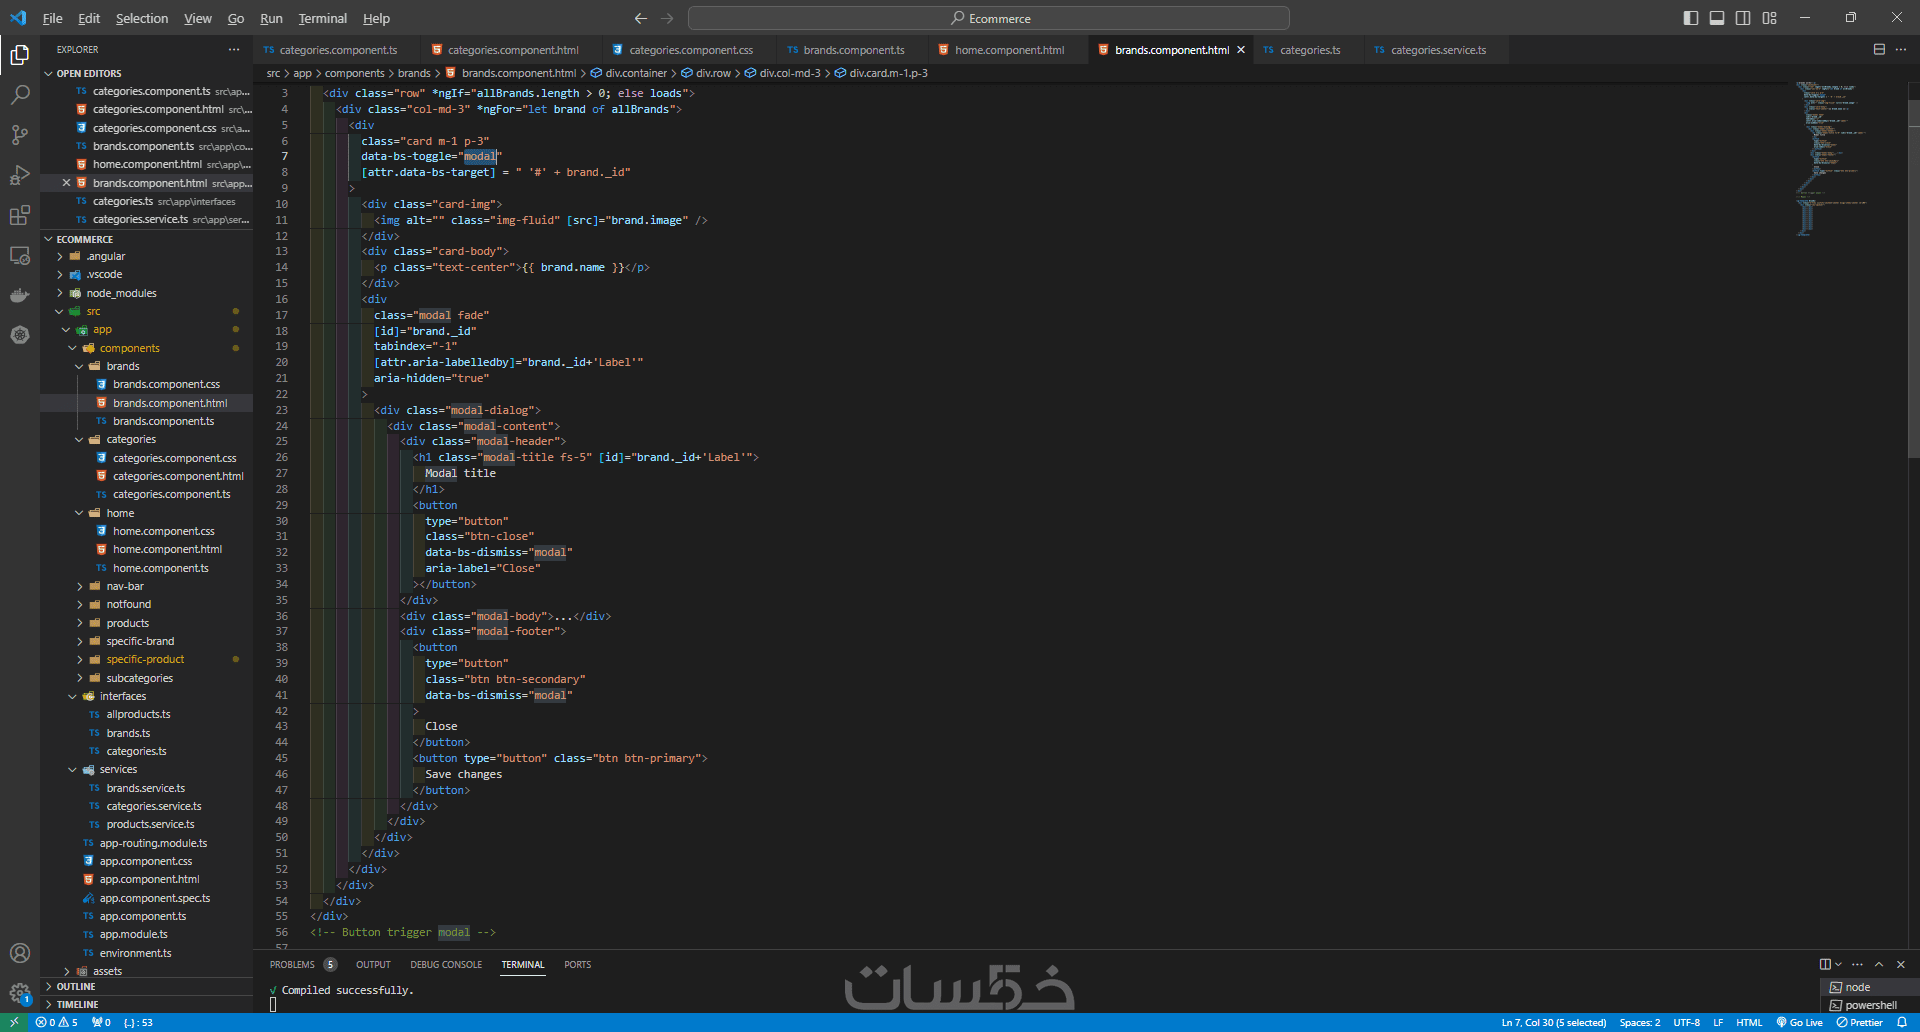The height and width of the screenshot is (1032, 1920).
Task: Open the Terminal menu
Action: [322, 18]
